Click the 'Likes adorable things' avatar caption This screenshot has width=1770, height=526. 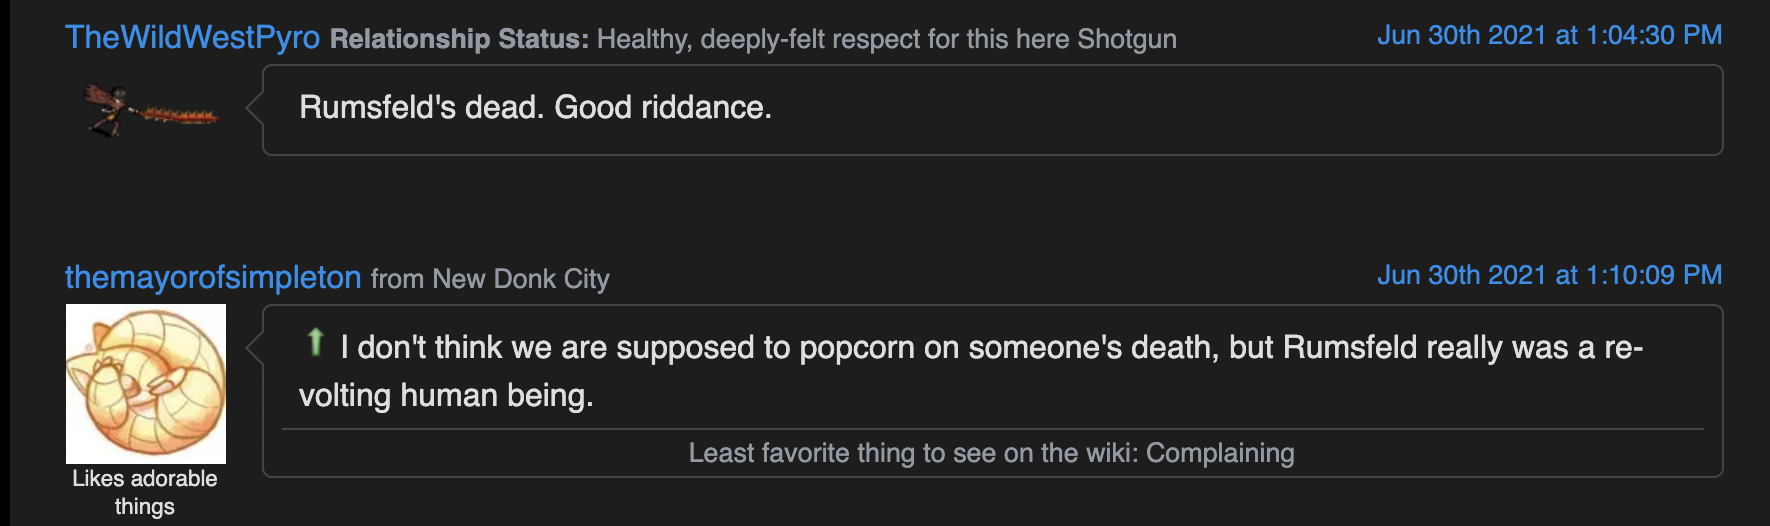click(145, 492)
